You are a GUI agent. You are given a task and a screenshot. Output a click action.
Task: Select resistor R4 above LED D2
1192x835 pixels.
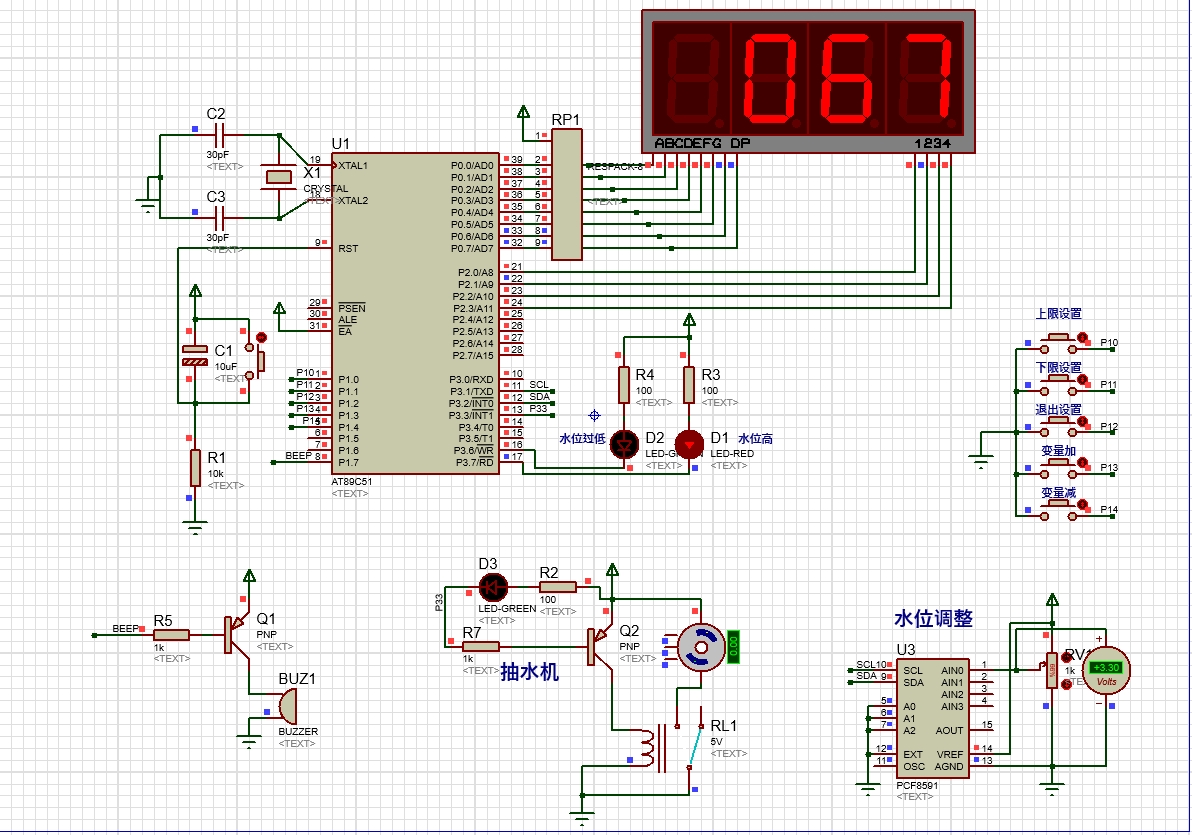point(623,385)
